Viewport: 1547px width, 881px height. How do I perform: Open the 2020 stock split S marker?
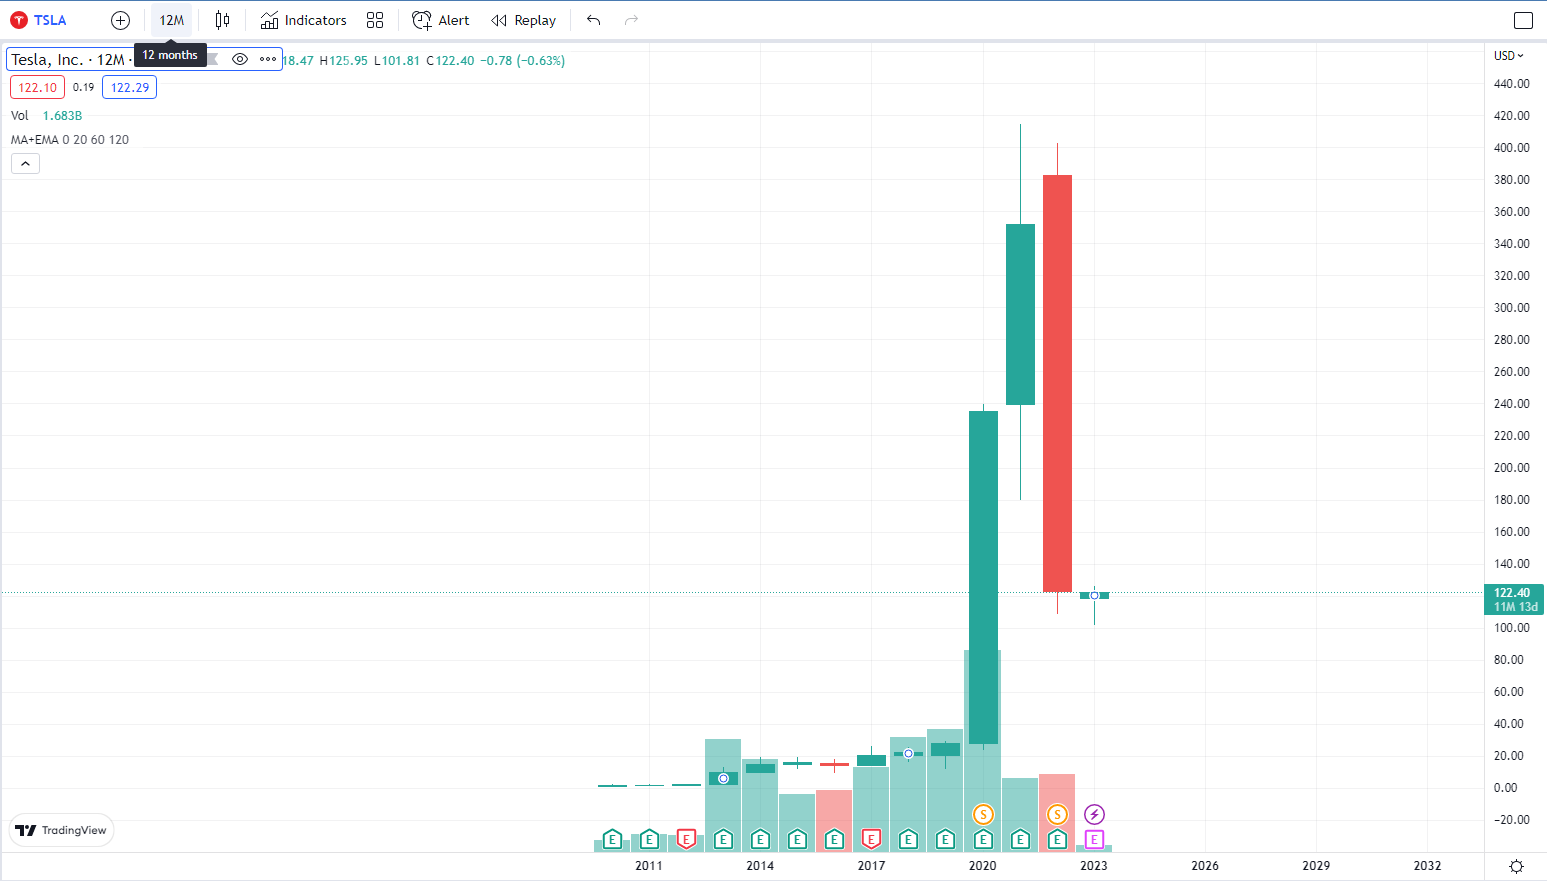[983, 814]
